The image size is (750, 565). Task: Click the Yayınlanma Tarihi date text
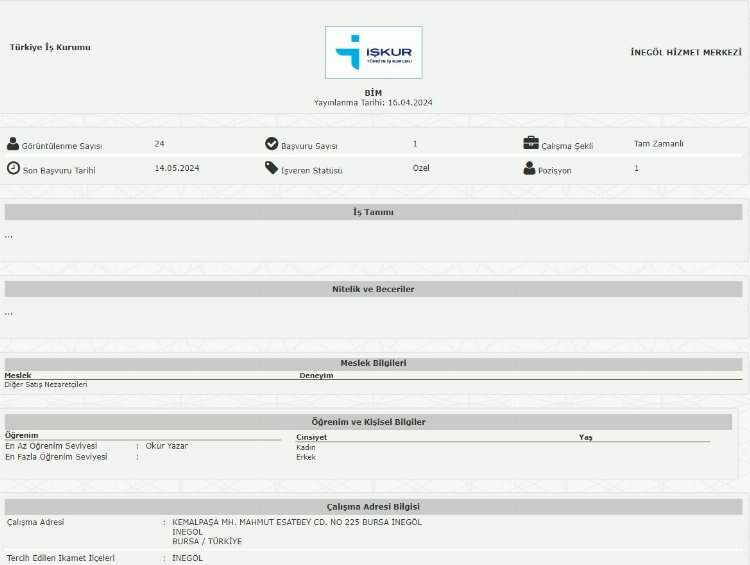[373, 102]
